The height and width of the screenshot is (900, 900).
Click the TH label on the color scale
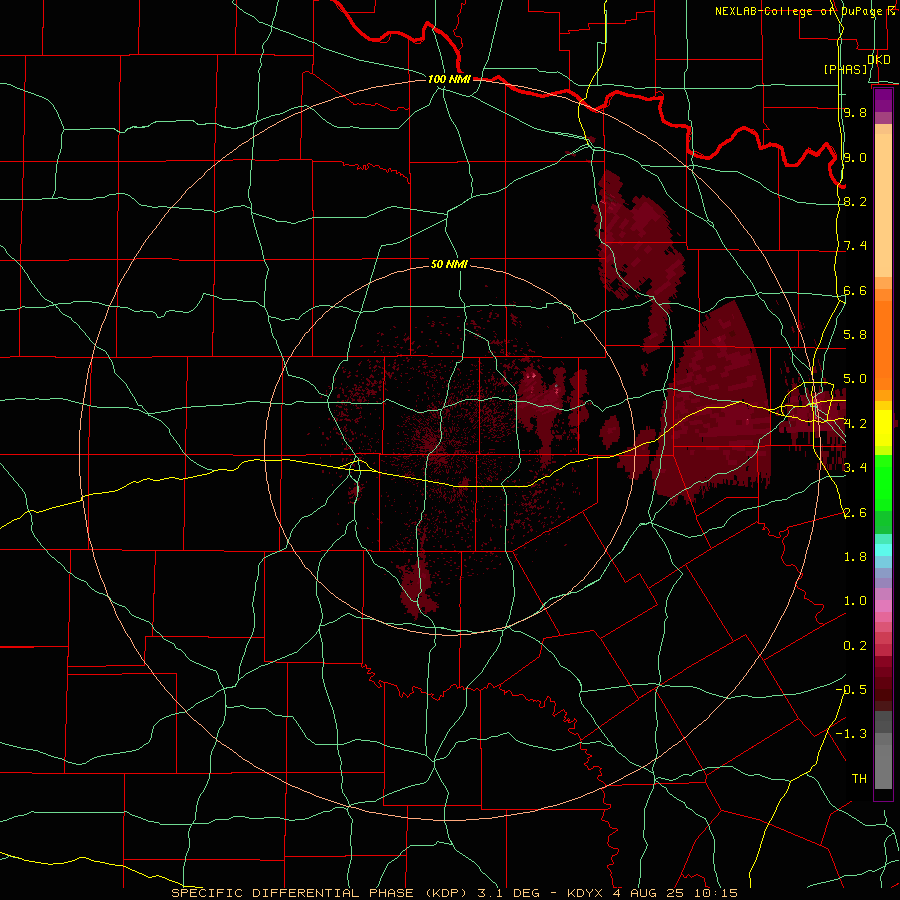pos(859,778)
